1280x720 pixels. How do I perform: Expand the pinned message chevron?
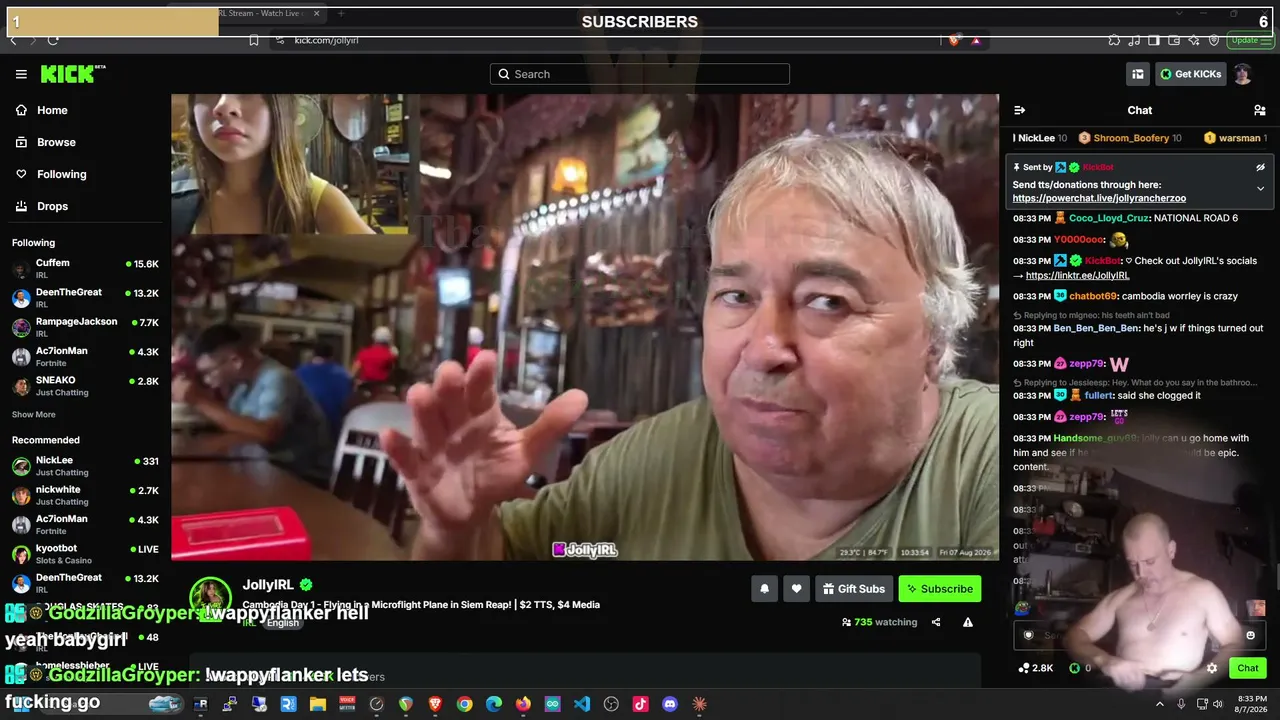coord(1260,188)
